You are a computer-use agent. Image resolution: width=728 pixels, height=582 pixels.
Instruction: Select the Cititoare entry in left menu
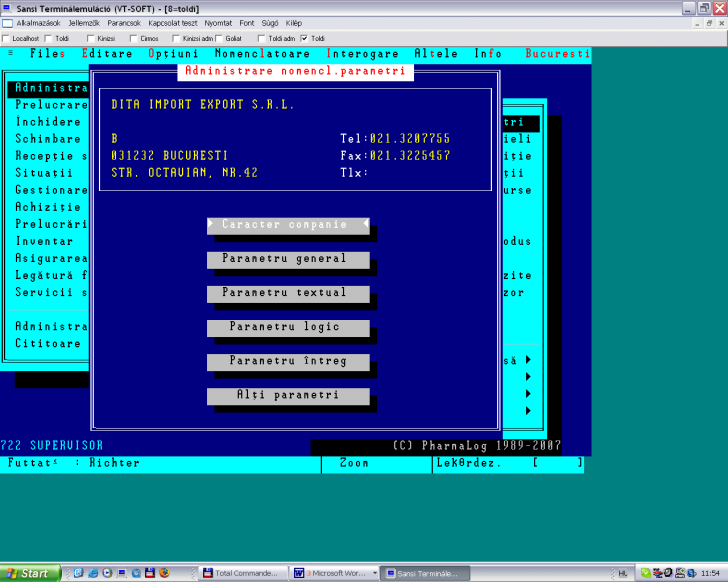pos(48,343)
